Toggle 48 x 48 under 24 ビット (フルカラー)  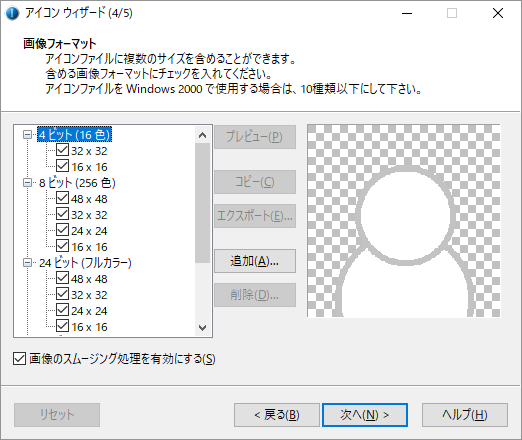[62, 278]
